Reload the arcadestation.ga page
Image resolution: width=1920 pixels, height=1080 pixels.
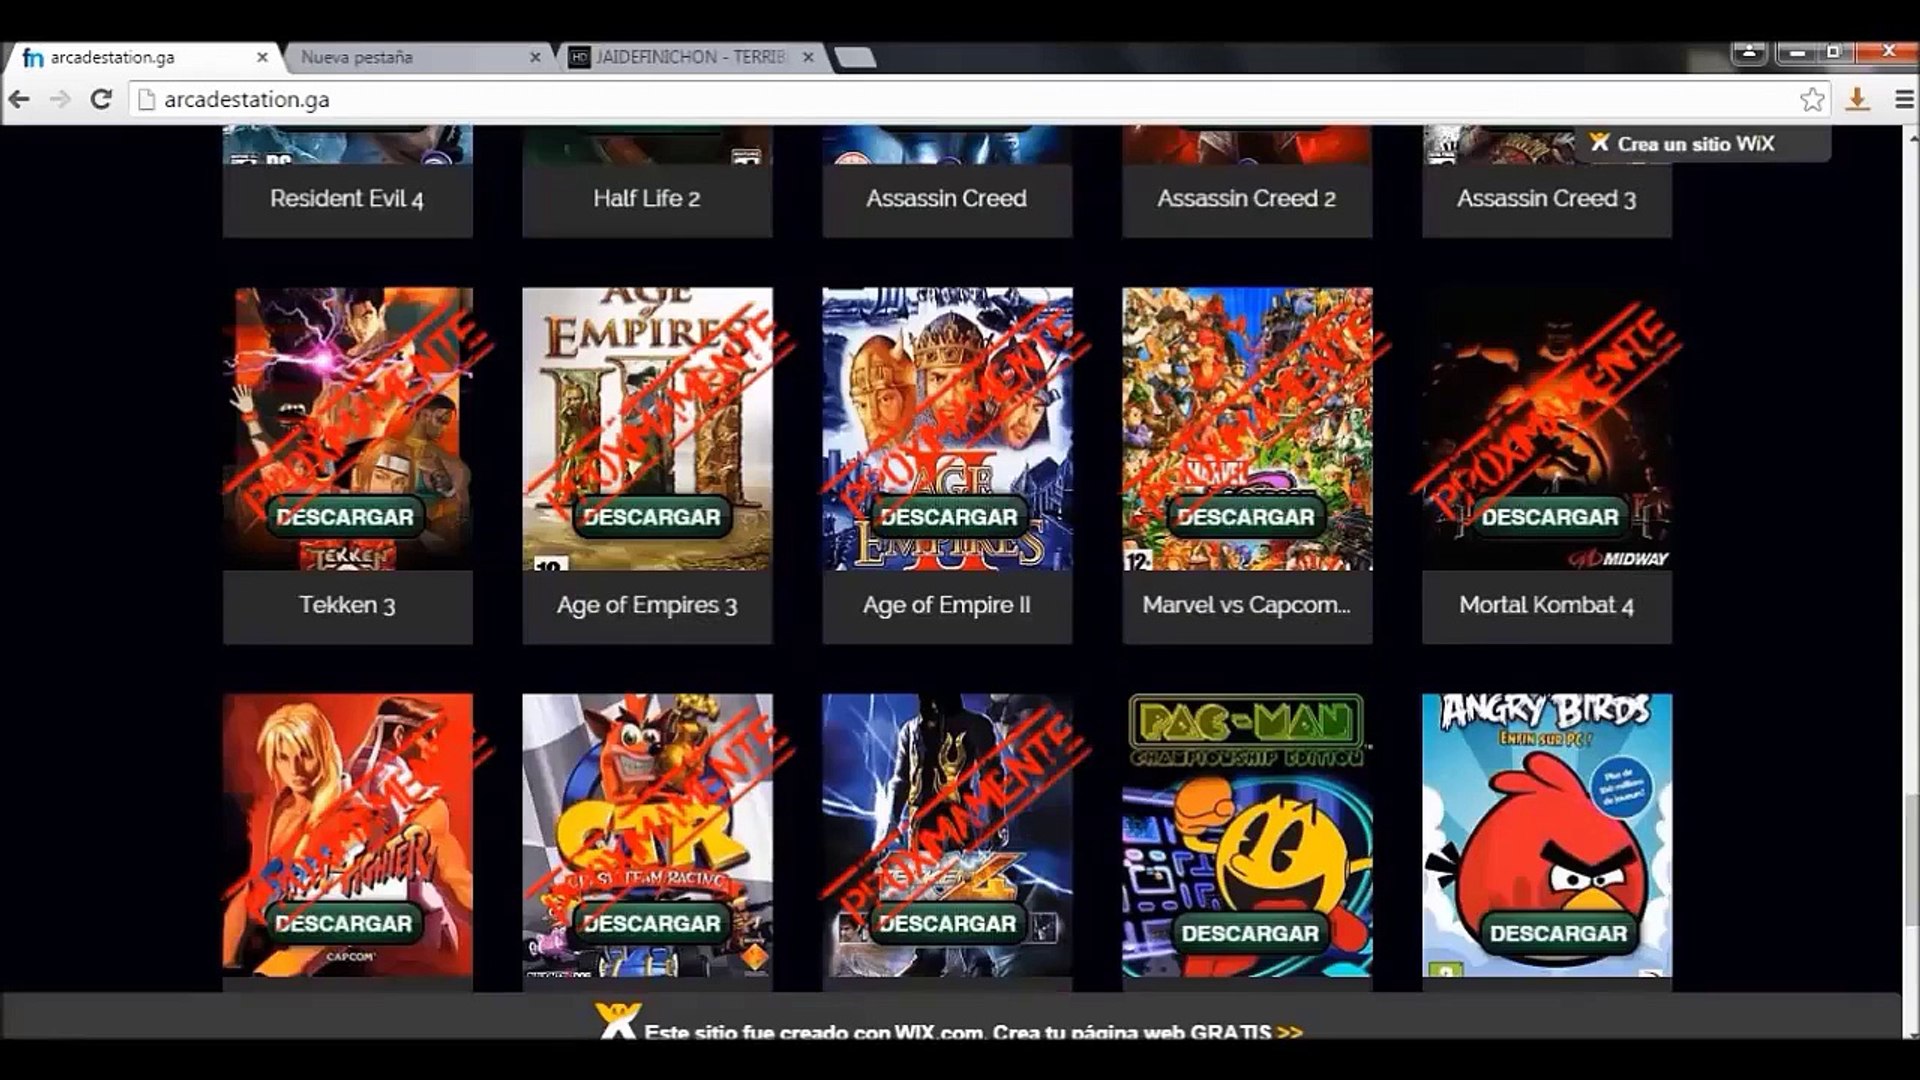point(101,99)
